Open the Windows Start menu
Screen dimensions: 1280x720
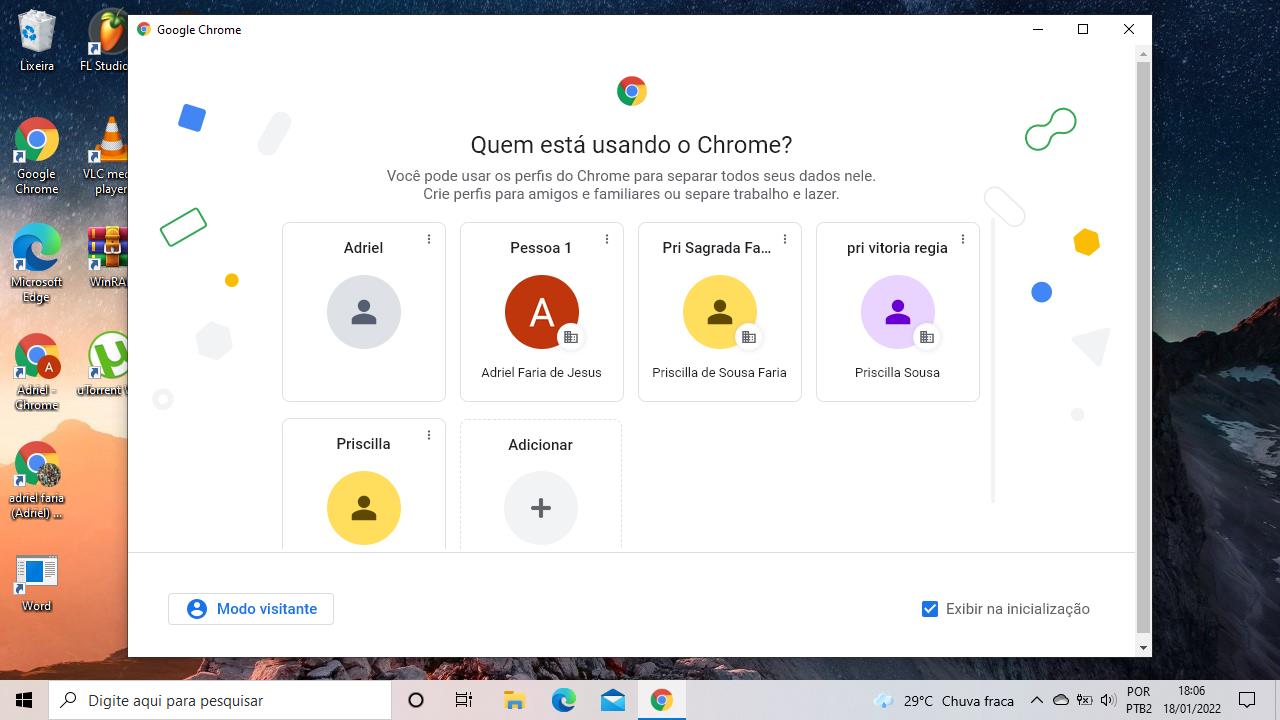point(24,700)
